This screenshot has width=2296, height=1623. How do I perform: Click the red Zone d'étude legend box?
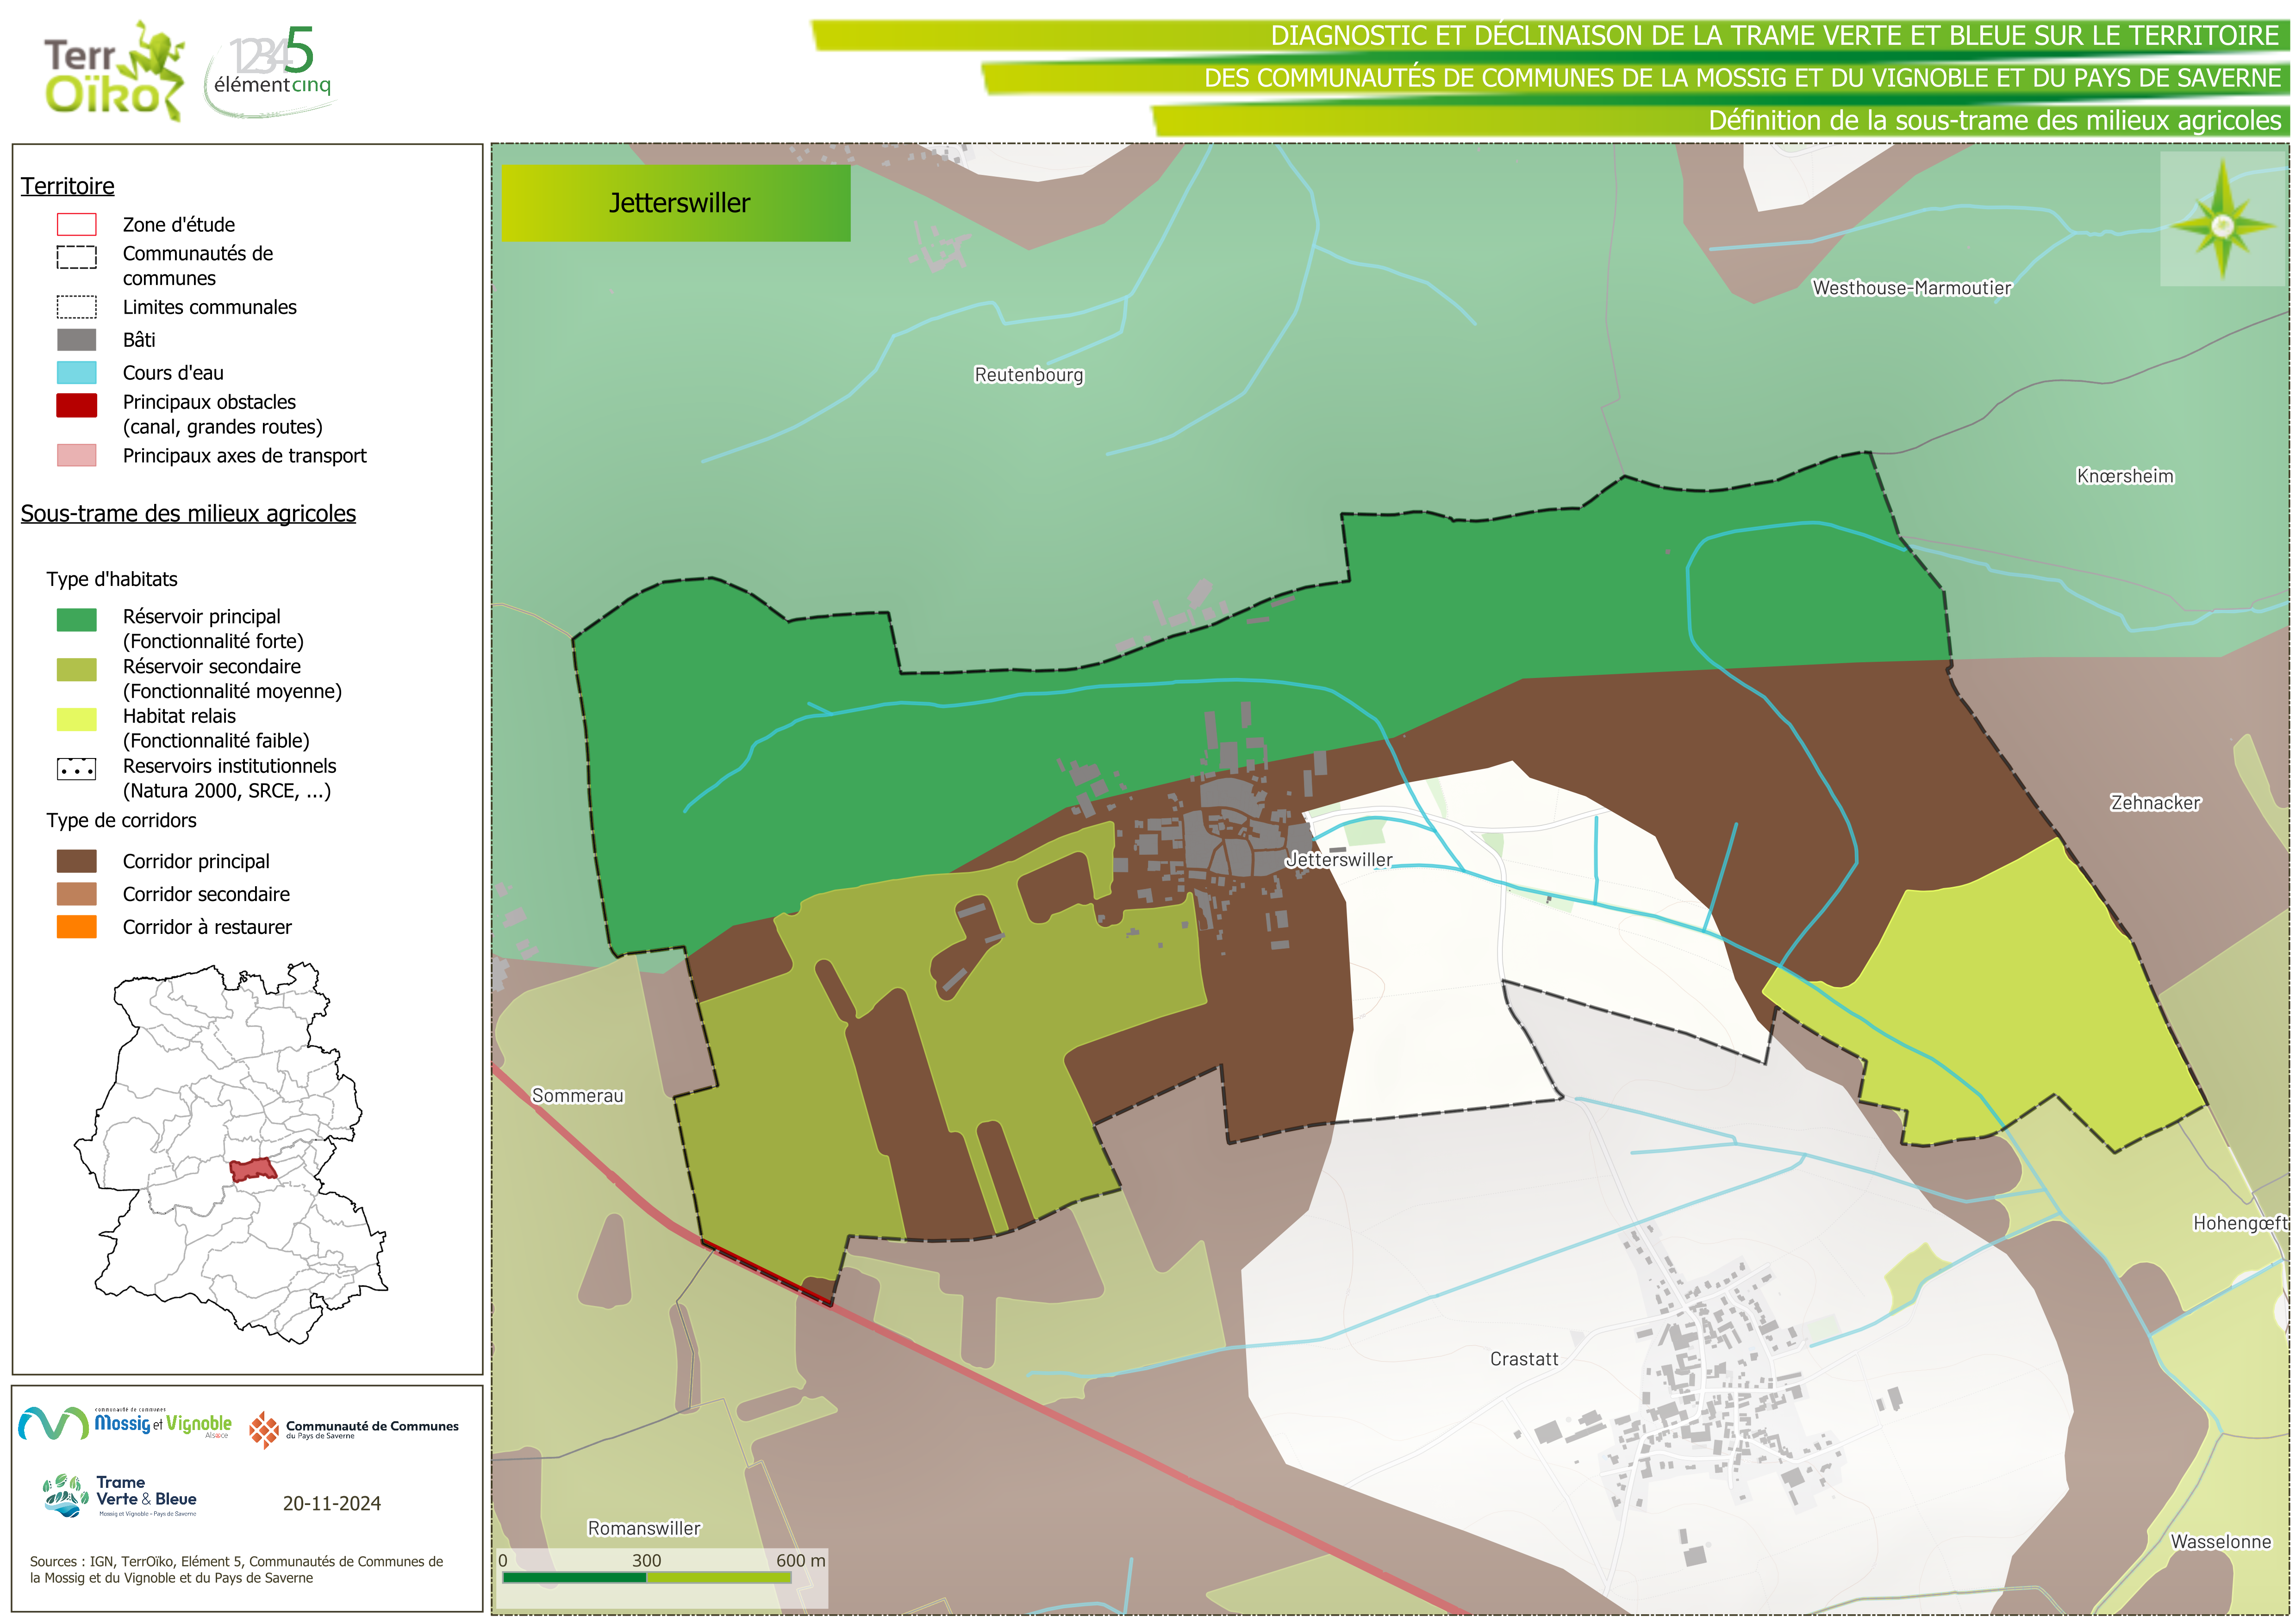coord(76,224)
